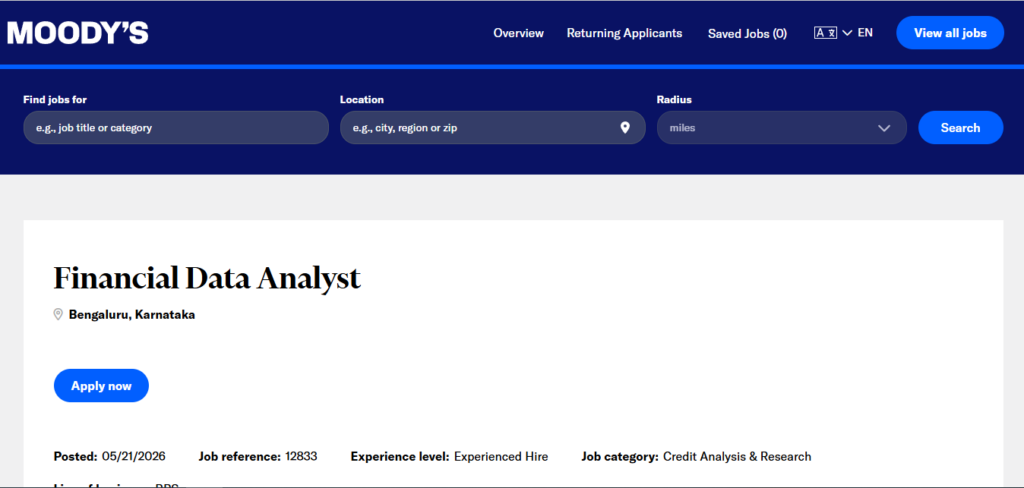Click the map pin beside Bengaluru, Karnataka
The width and height of the screenshot is (1024, 488).
click(58, 314)
